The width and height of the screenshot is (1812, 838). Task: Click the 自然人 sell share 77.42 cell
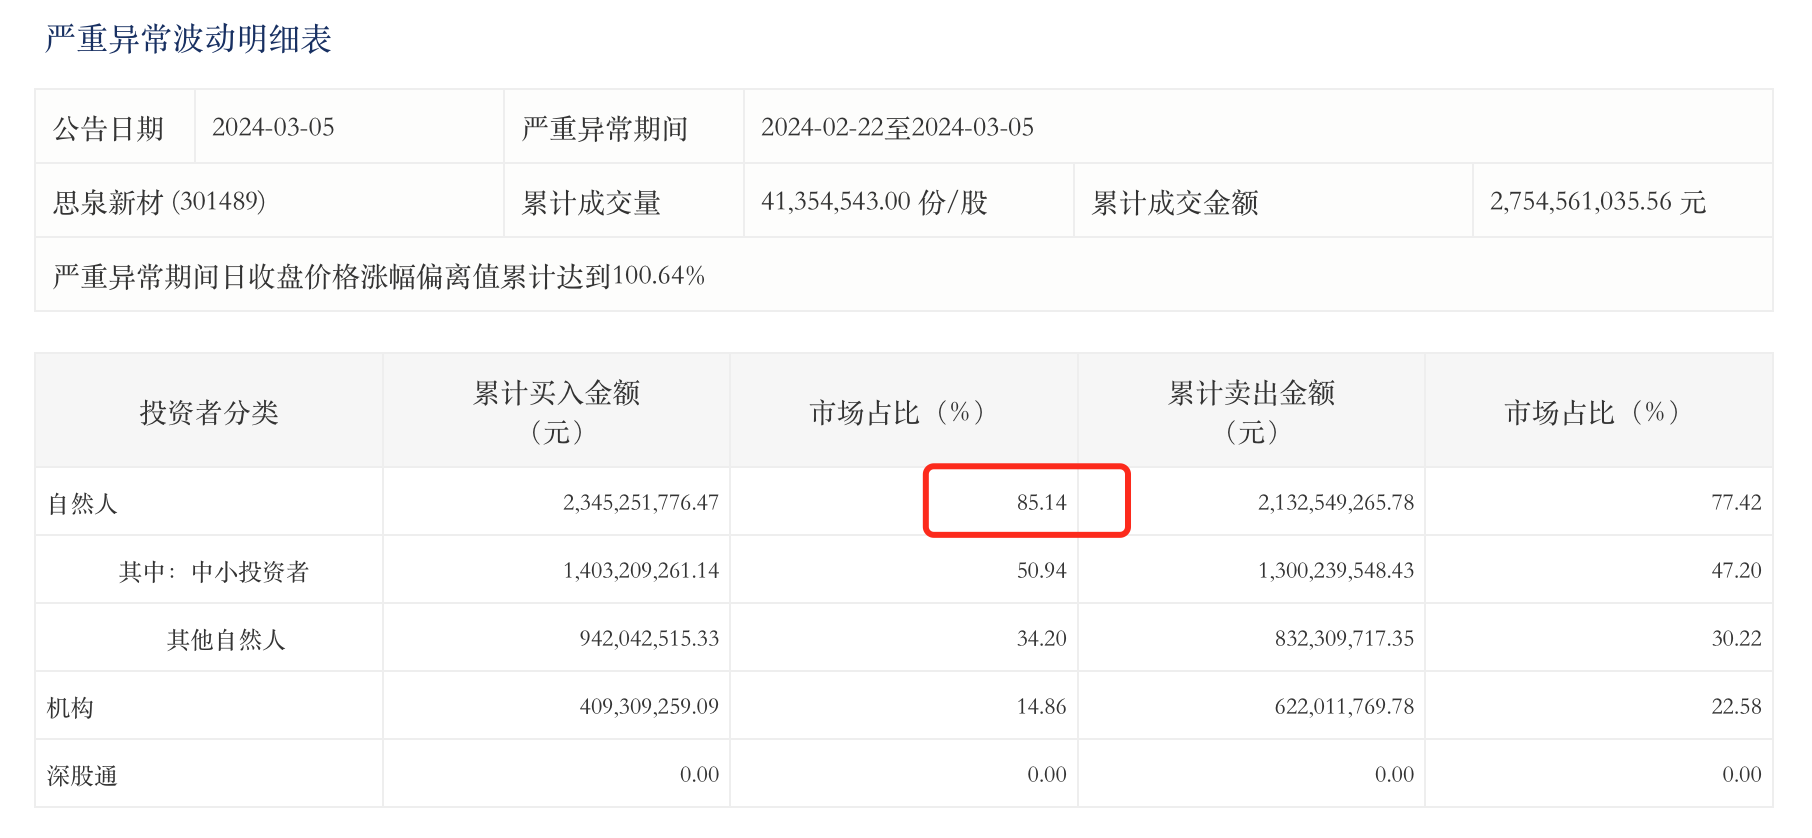(1736, 502)
